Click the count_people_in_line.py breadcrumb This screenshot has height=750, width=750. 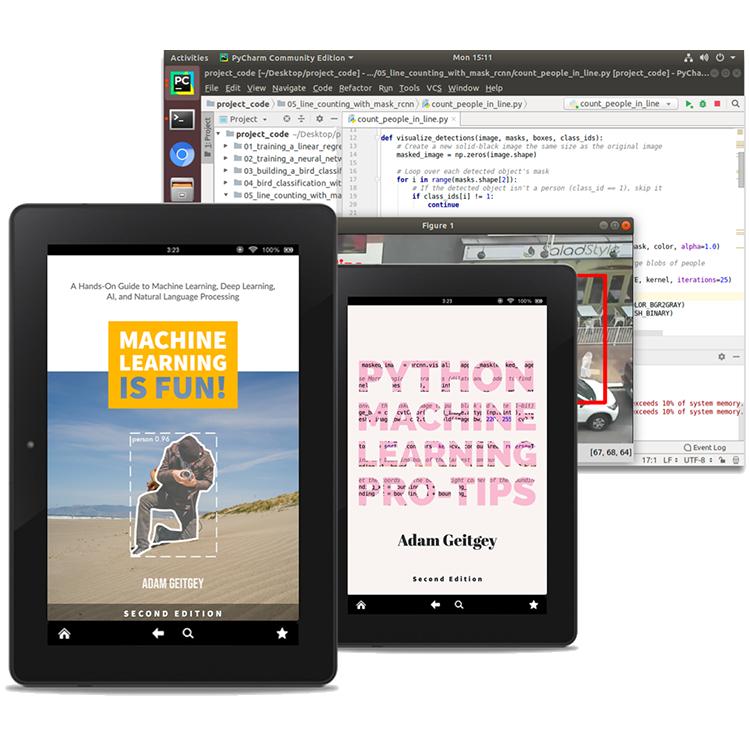pyautogui.click(x=472, y=104)
